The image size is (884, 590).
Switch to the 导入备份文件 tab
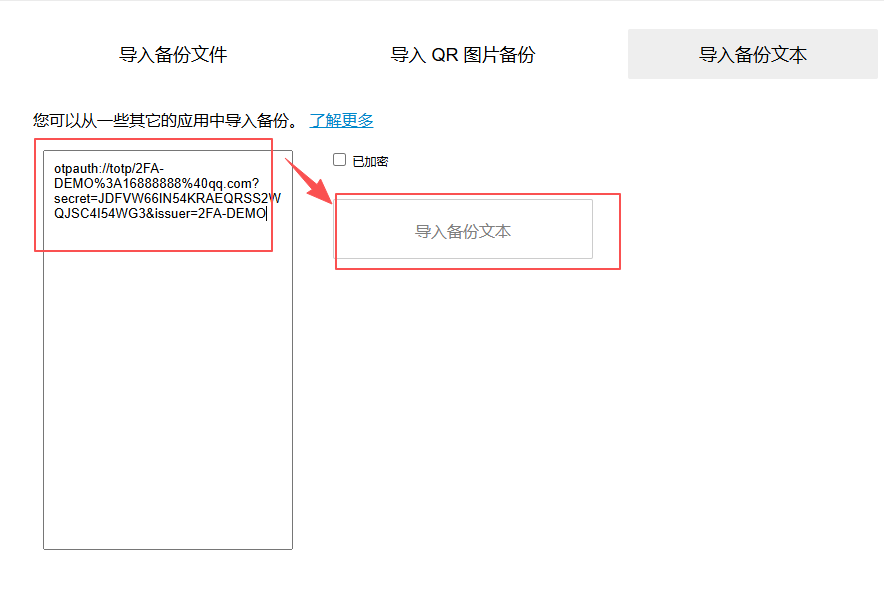click(x=173, y=55)
